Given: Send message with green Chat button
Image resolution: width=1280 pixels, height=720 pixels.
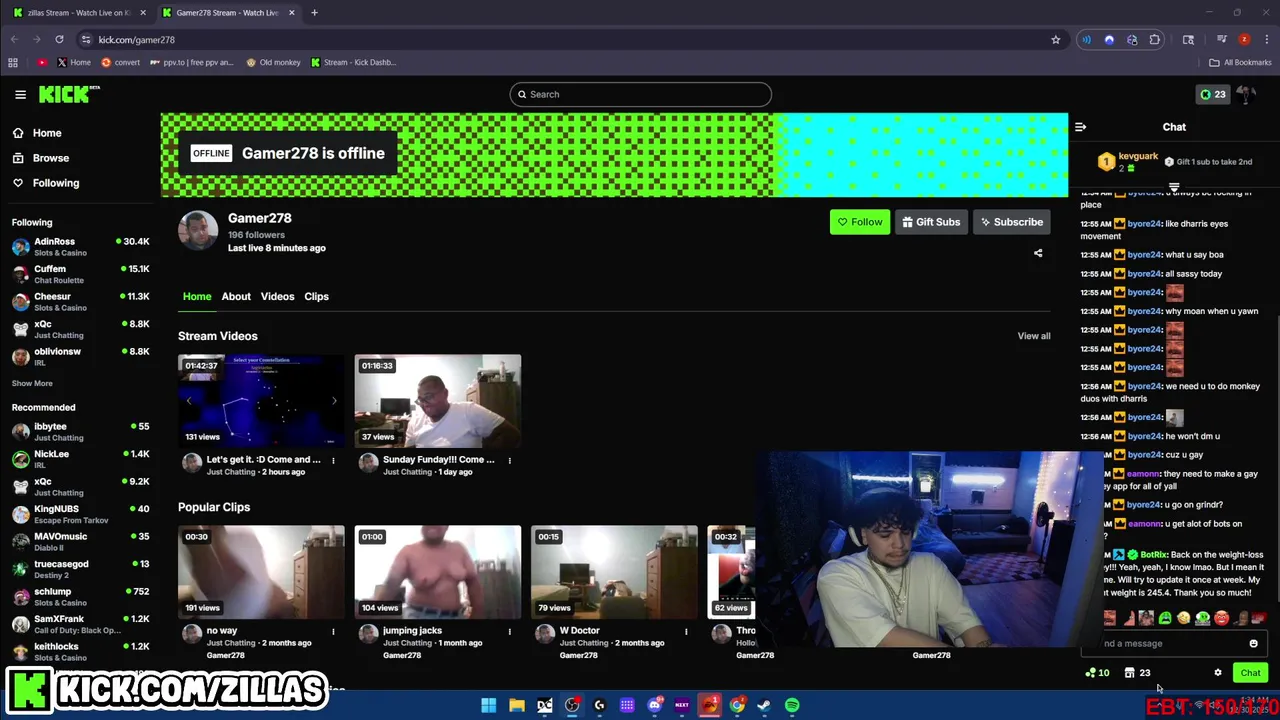Looking at the screenshot, I should pos(1250,673).
